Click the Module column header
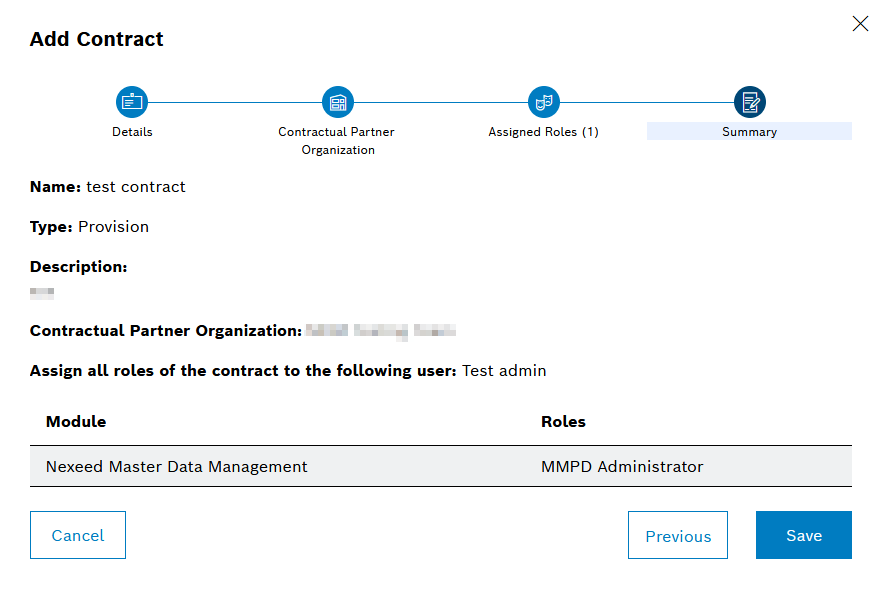This screenshot has height=590, width=882. (75, 421)
